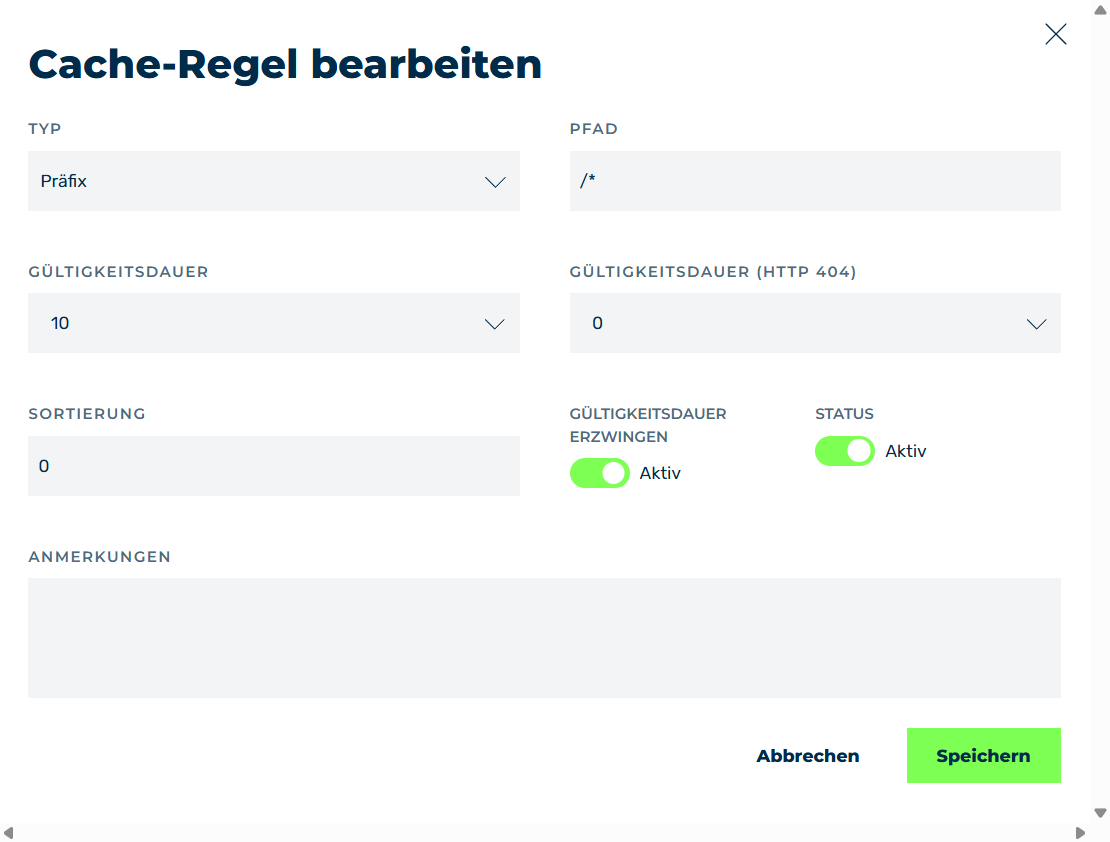Viewport: 1110px width, 842px height.
Task: Click the chevron icon in Typ field
Action: coord(495,182)
